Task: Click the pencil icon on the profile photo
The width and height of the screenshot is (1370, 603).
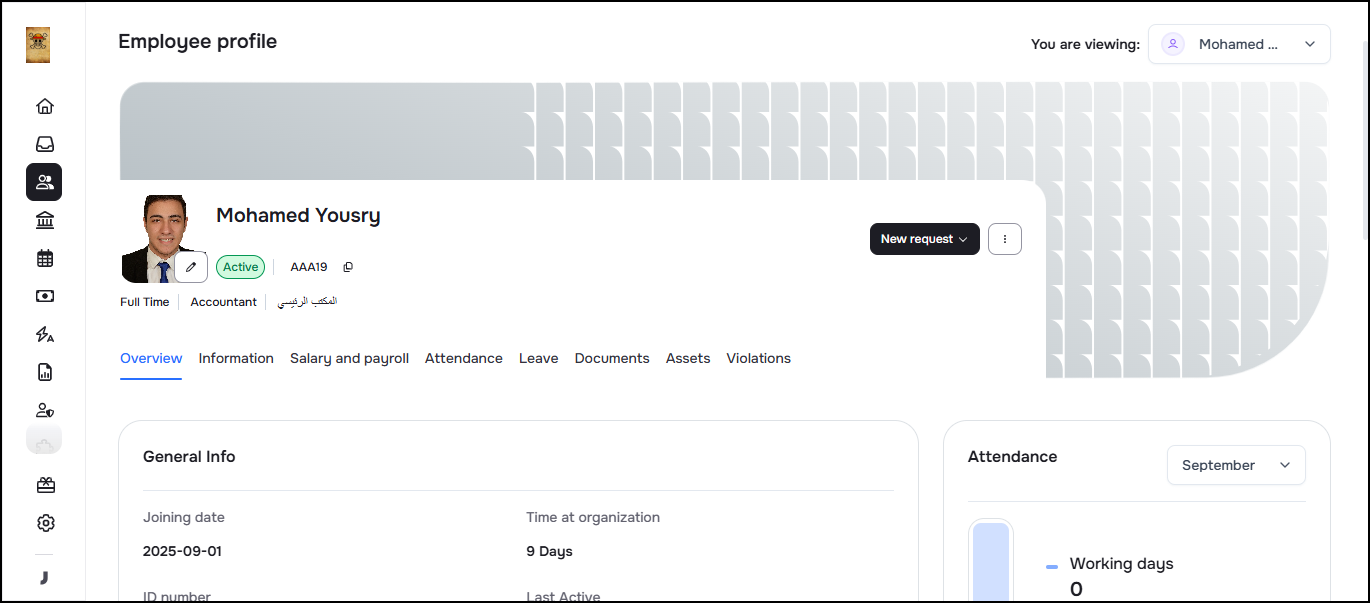Action: tap(191, 267)
